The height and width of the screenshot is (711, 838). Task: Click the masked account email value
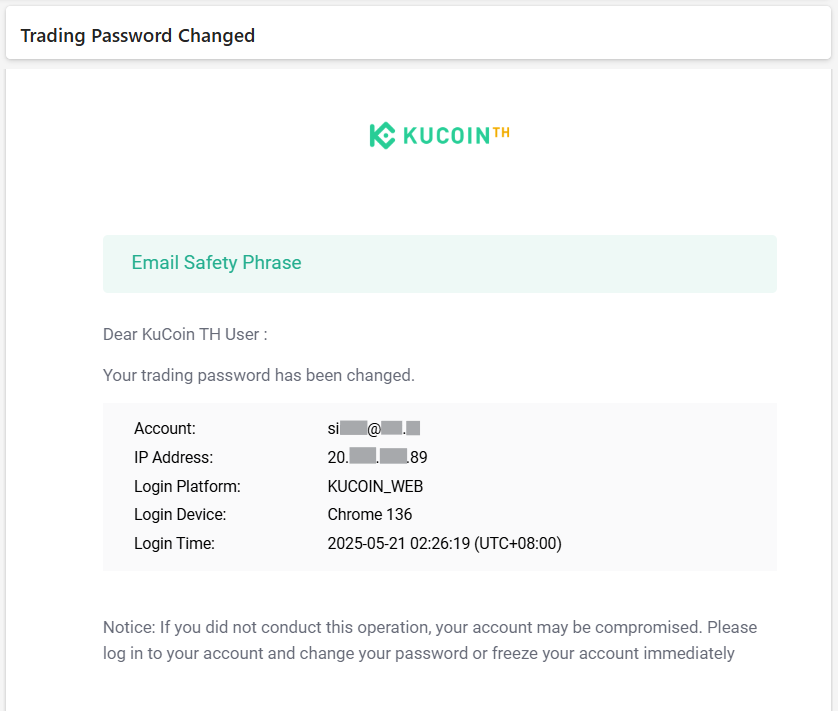pyautogui.click(x=373, y=429)
